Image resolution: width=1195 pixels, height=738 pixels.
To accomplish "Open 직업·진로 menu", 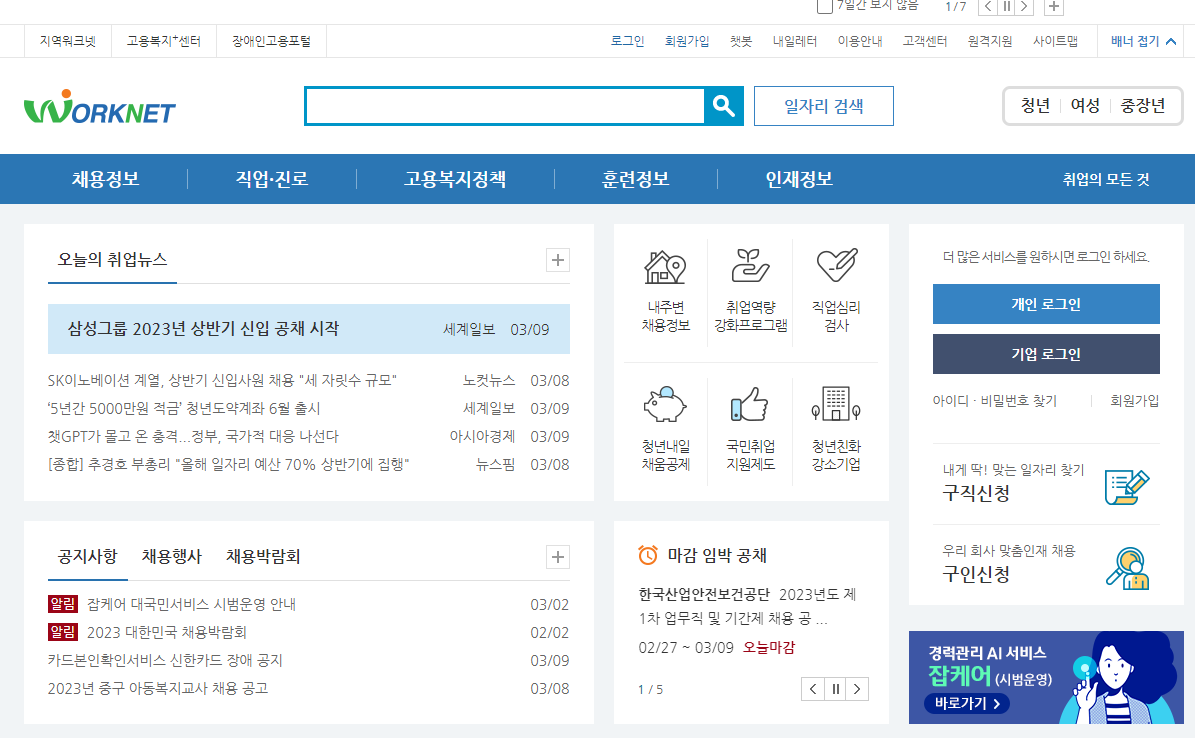I will pos(271,179).
